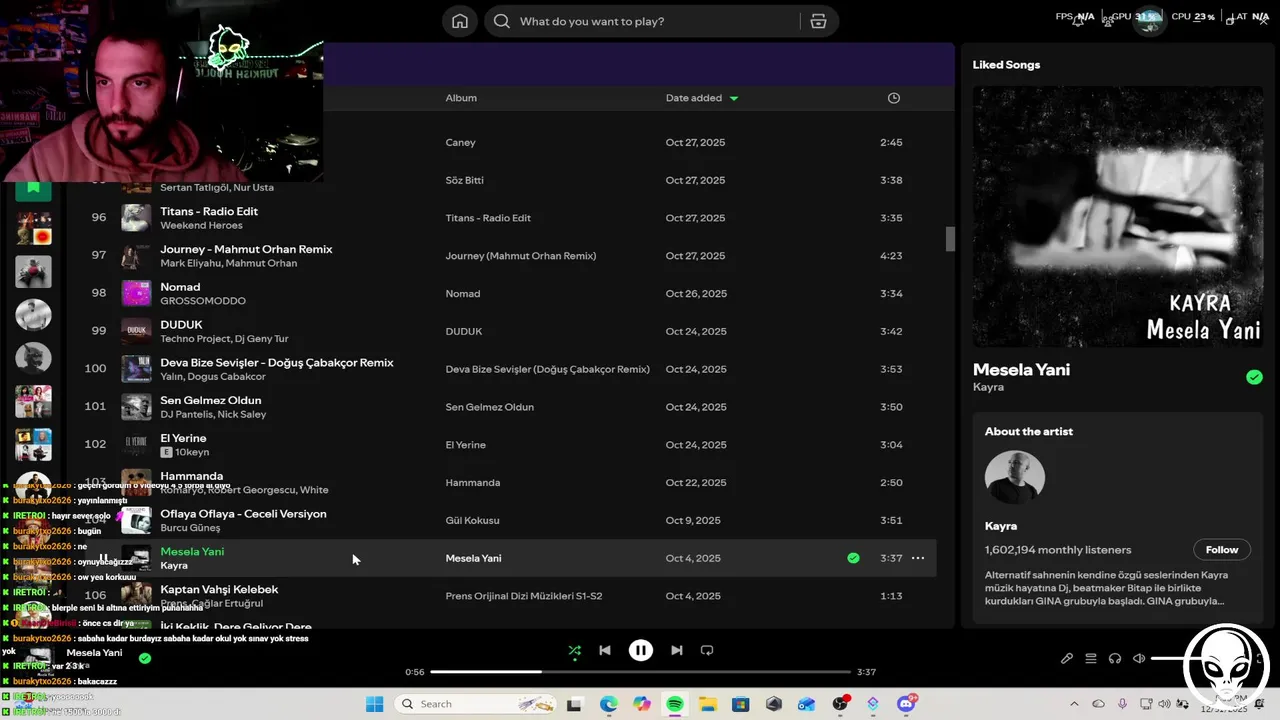
Task: Open Liked Songs bookmark in left sidebar
Action: coord(33,187)
